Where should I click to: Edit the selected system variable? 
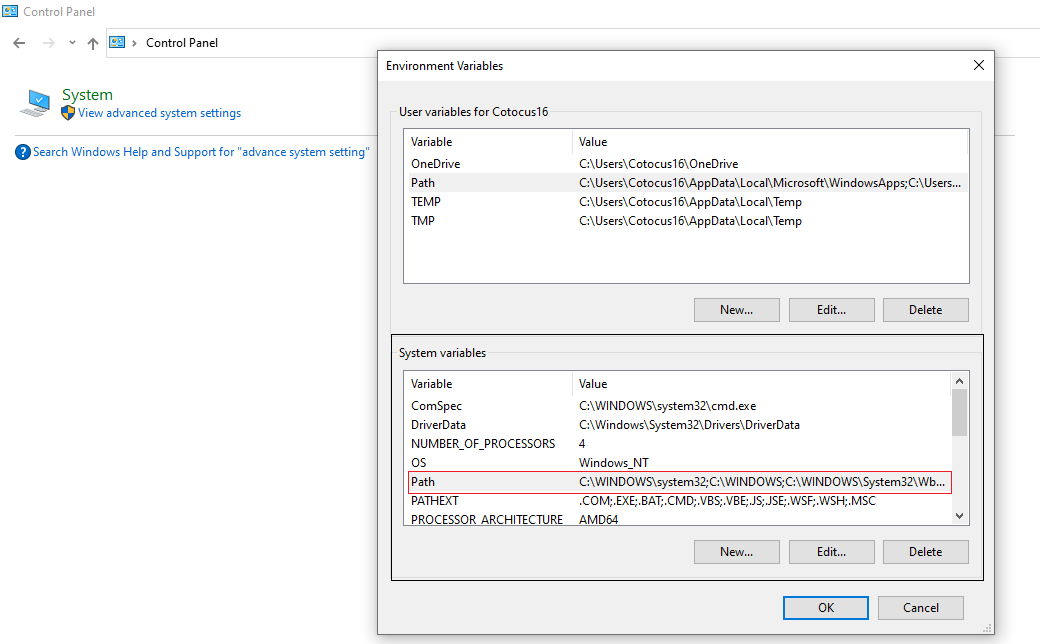pos(831,551)
